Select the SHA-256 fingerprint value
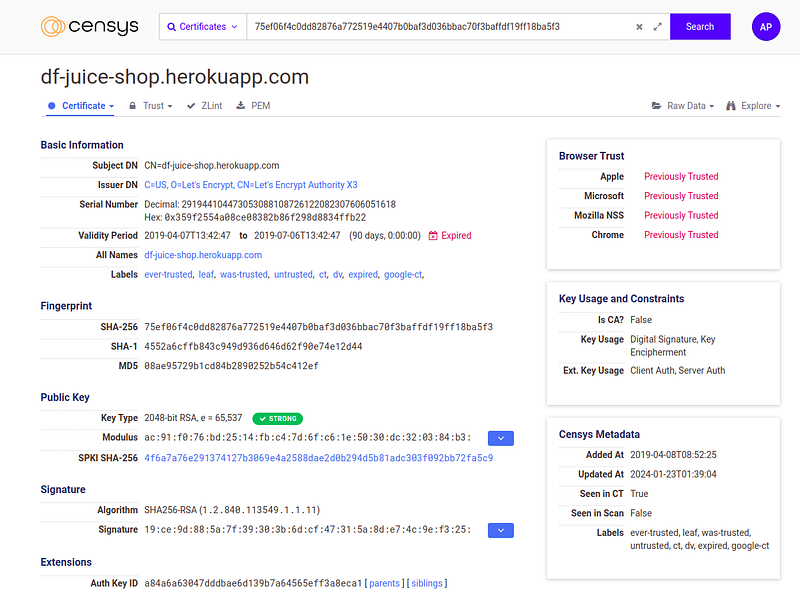Image resolution: width=800 pixels, height=593 pixels. (x=318, y=327)
